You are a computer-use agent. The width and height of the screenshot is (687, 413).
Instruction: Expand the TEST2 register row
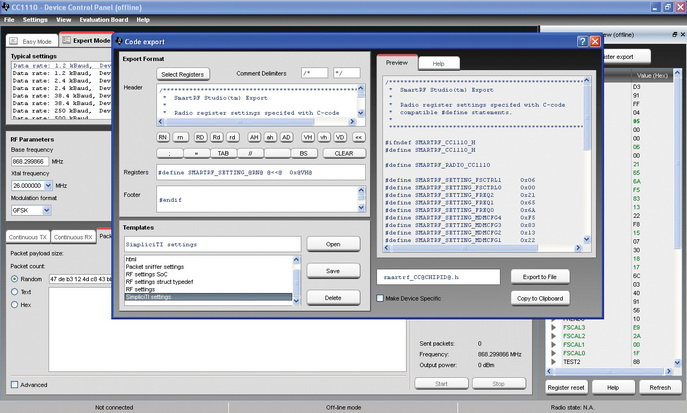click(x=554, y=362)
